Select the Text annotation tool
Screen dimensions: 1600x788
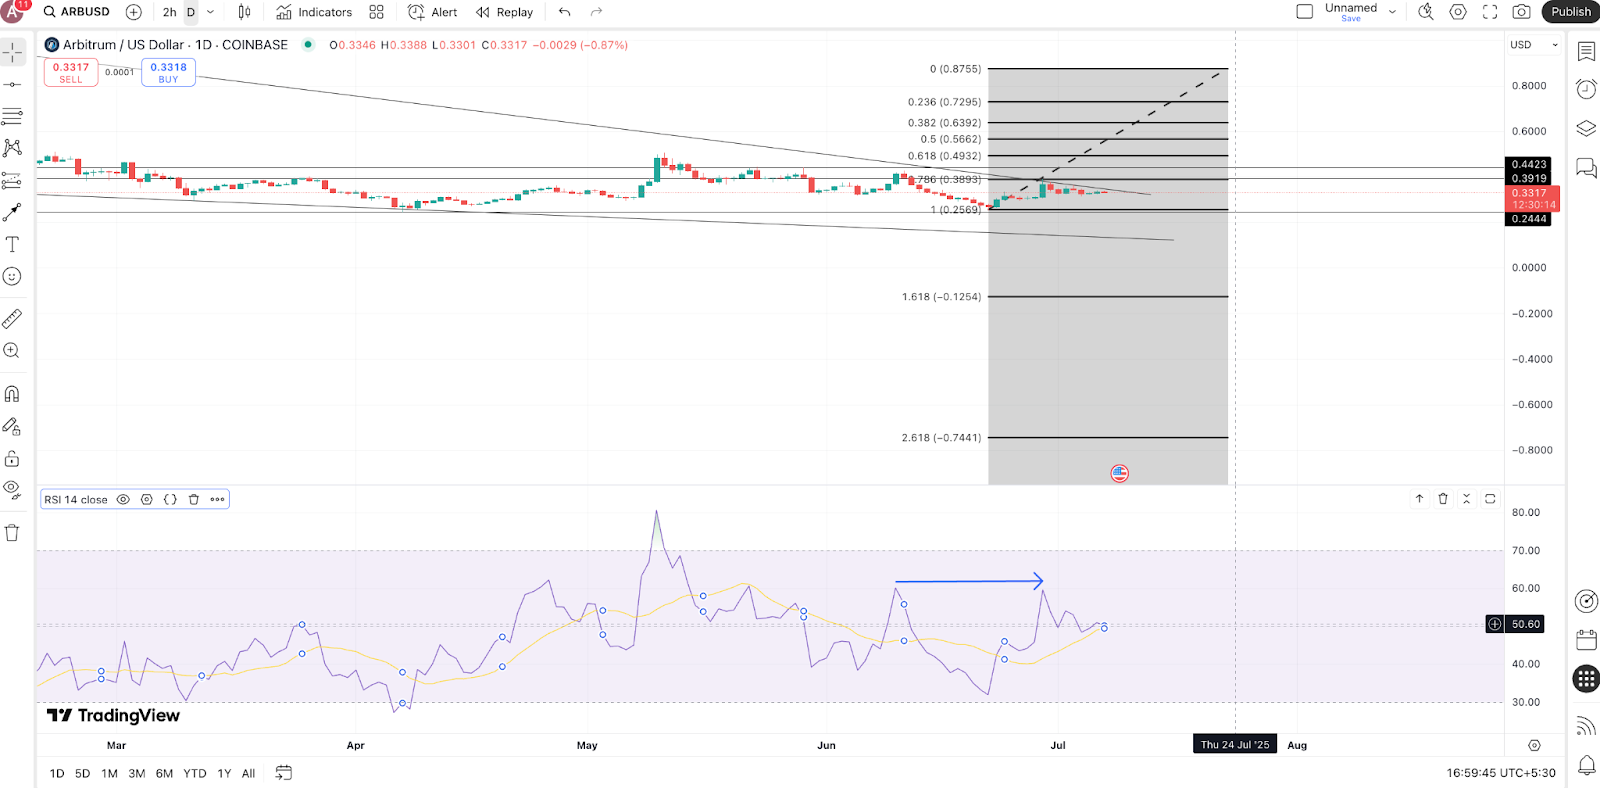click(x=12, y=244)
